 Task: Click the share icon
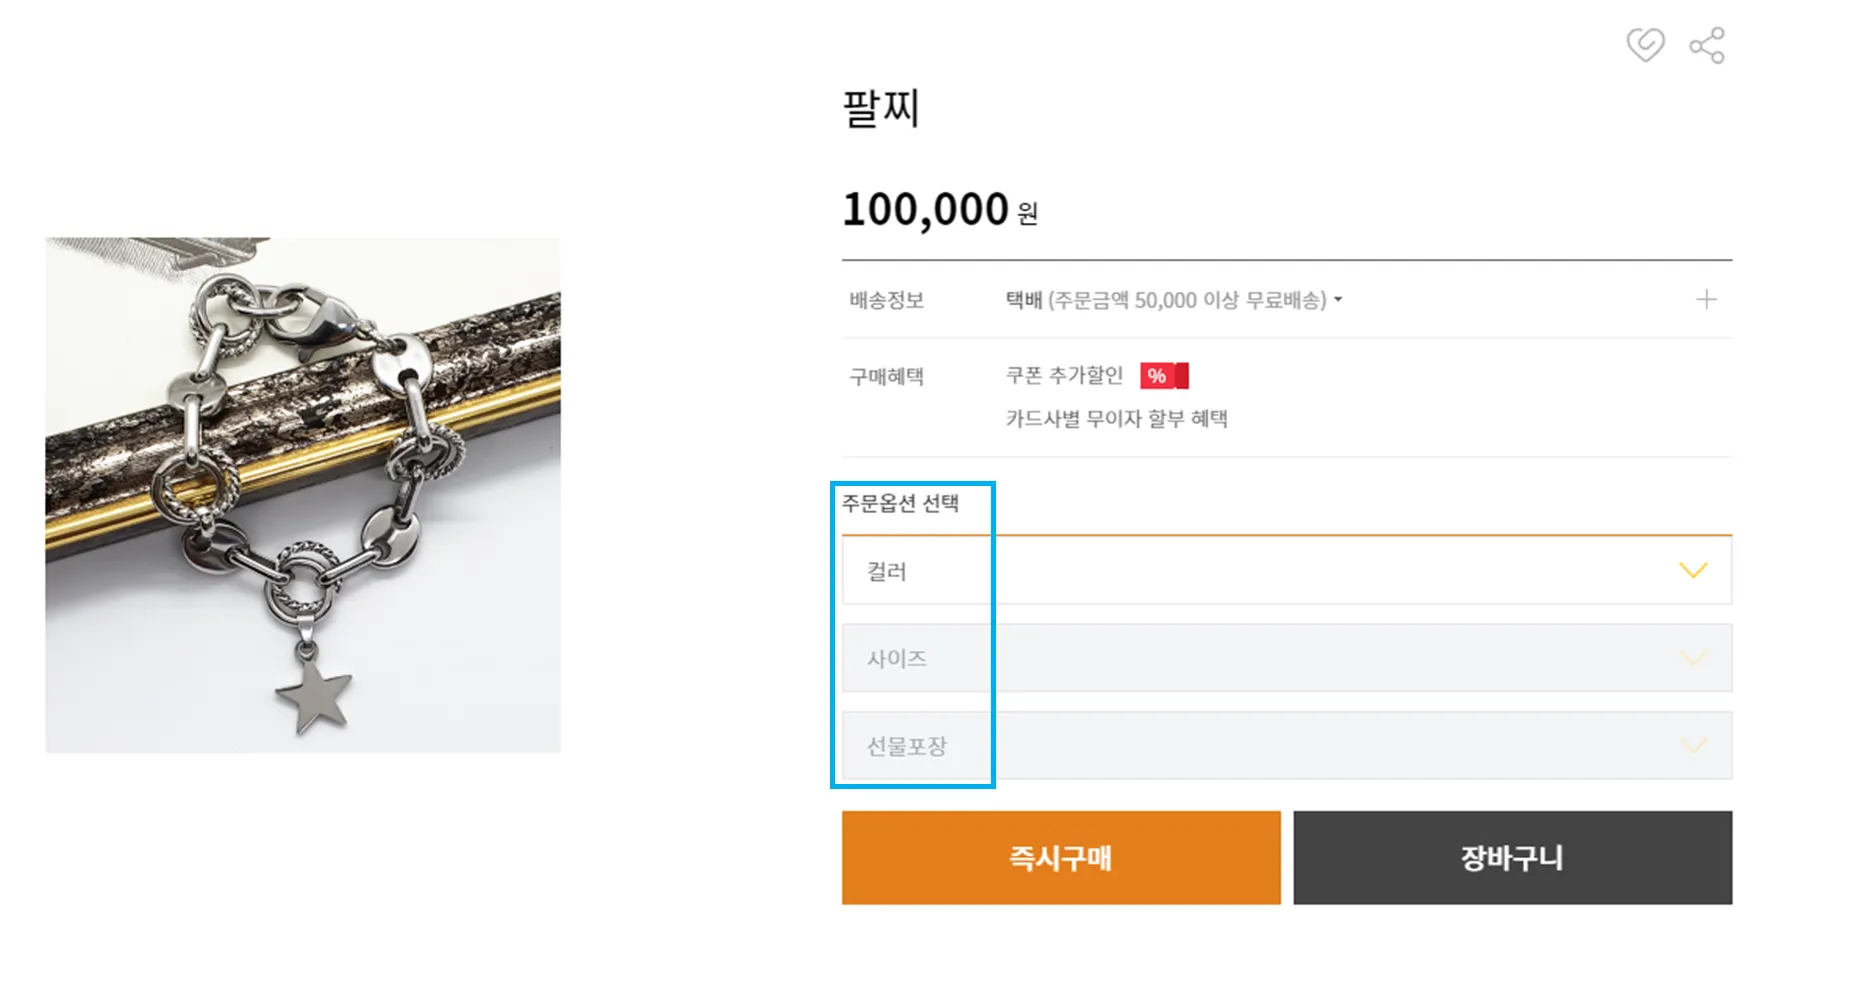tap(1707, 46)
